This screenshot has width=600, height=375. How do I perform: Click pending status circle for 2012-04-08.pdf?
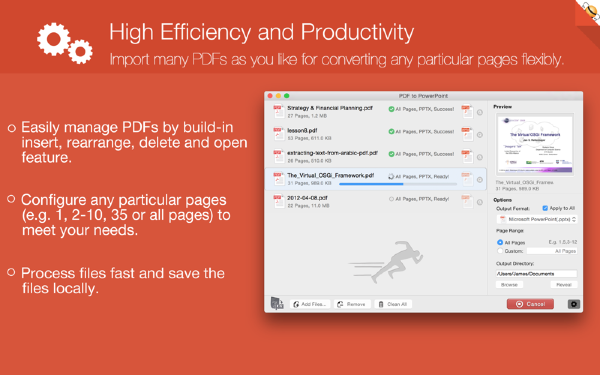click(x=391, y=199)
